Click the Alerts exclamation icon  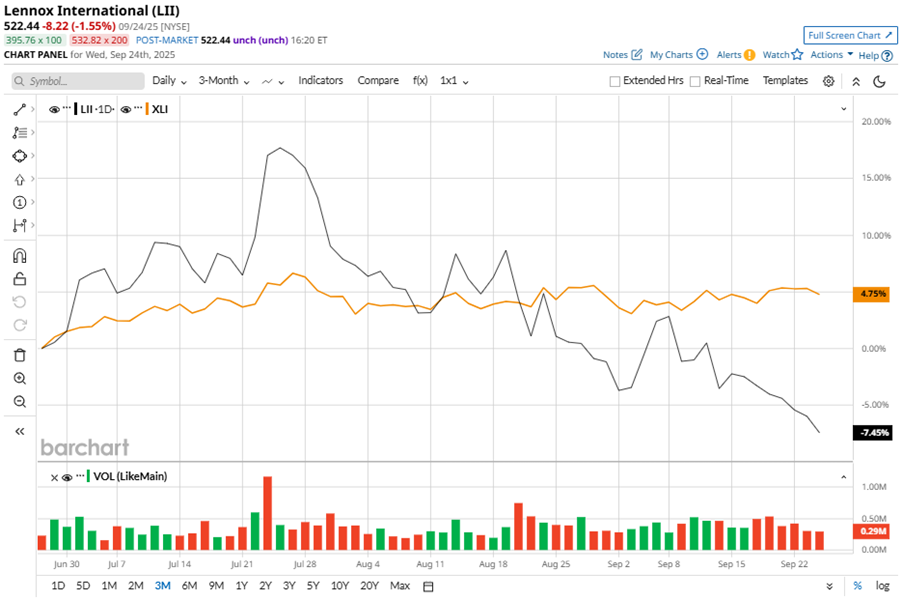click(x=749, y=55)
